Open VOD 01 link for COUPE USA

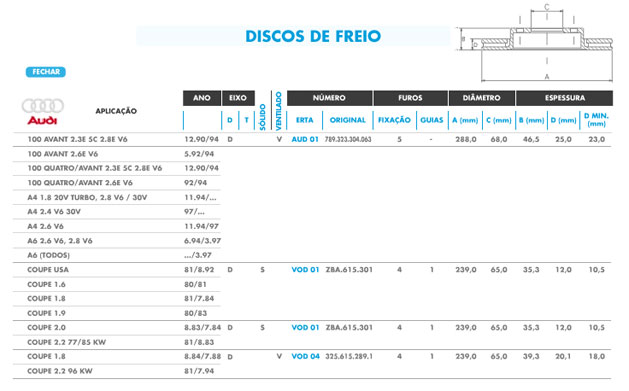tap(305, 269)
